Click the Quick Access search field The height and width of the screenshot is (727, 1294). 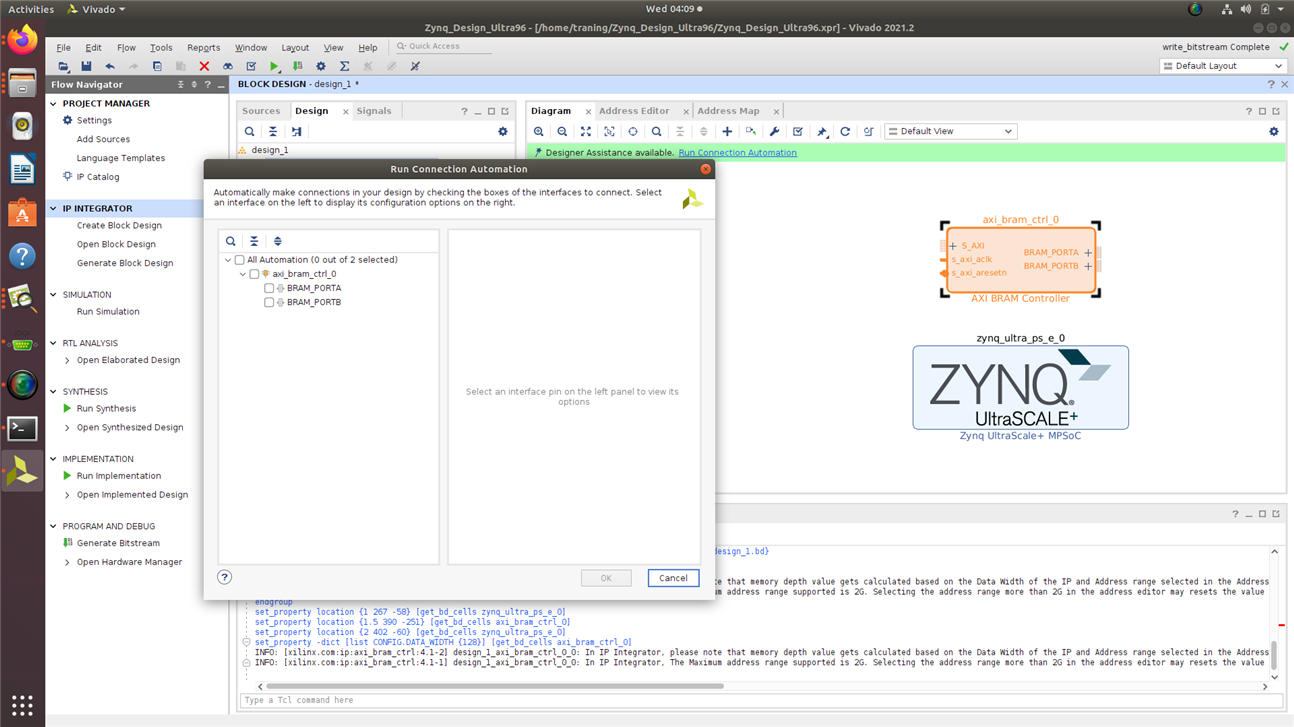443,46
